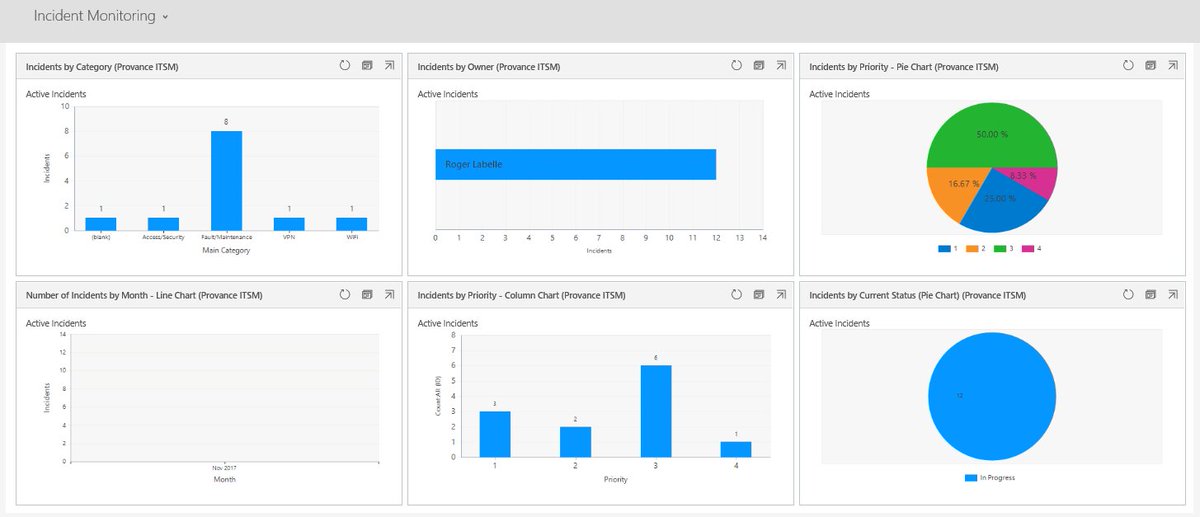Expand the Incidents by Category chart
The image size is (1200, 517).
click(x=388, y=66)
